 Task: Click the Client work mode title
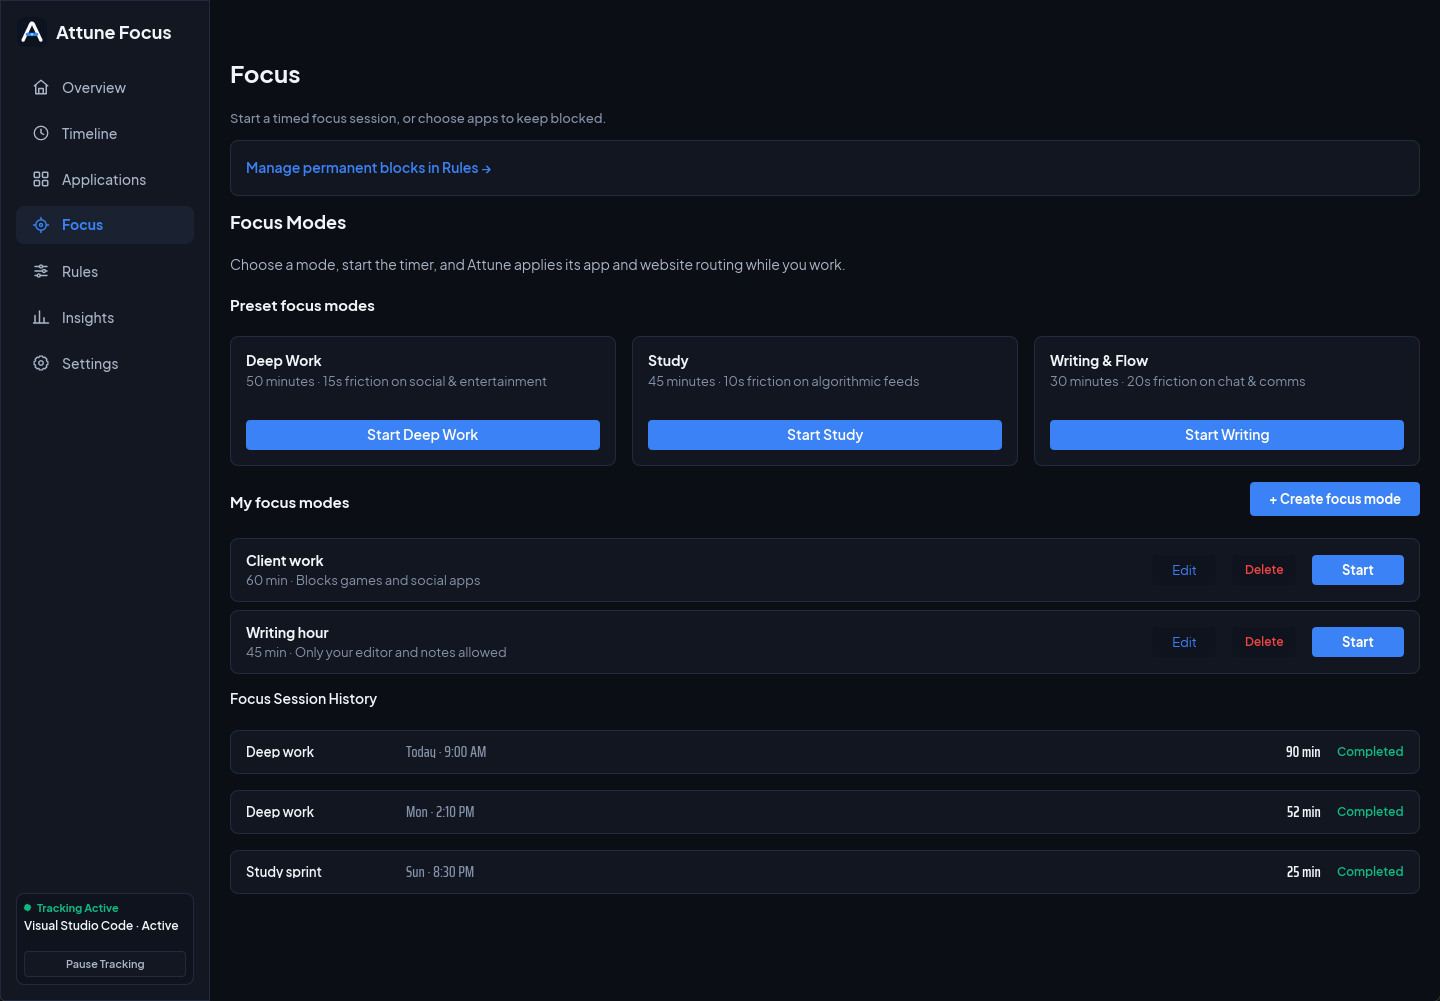(285, 561)
